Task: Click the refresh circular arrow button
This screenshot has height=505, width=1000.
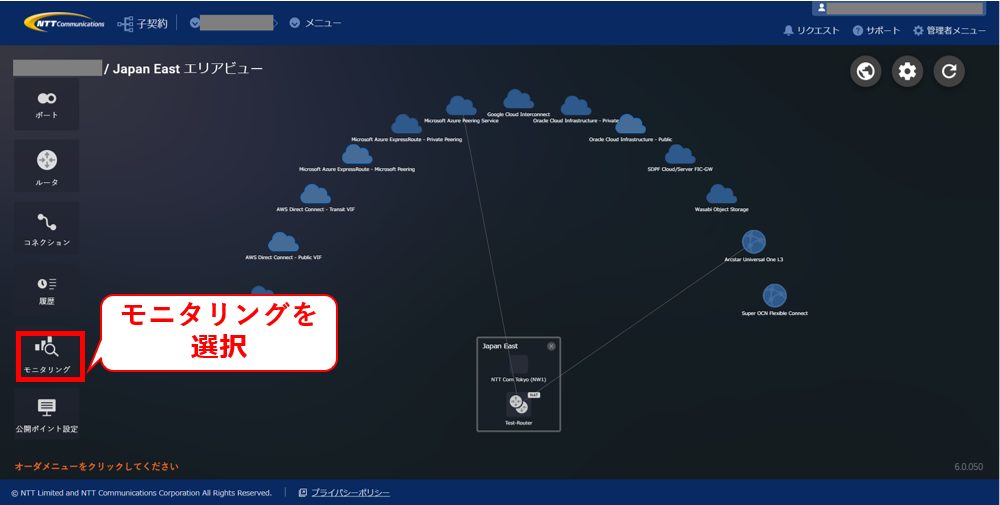Action: [x=949, y=71]
